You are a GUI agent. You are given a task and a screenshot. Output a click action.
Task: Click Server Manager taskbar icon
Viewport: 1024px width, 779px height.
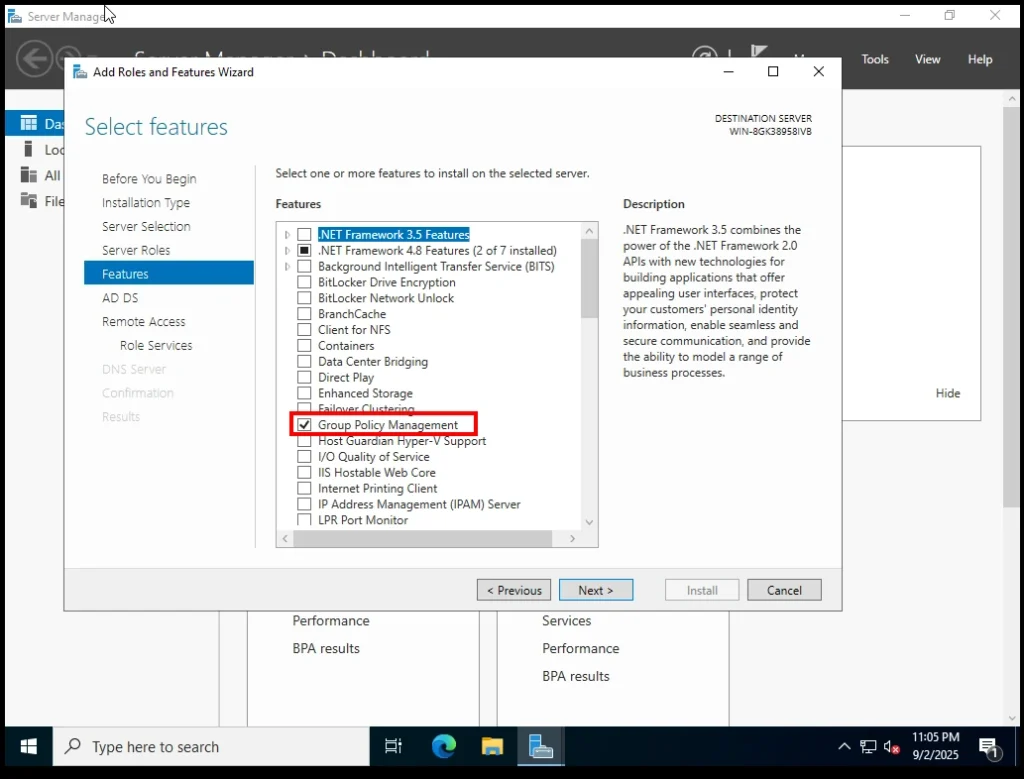[x=541, y=746]
